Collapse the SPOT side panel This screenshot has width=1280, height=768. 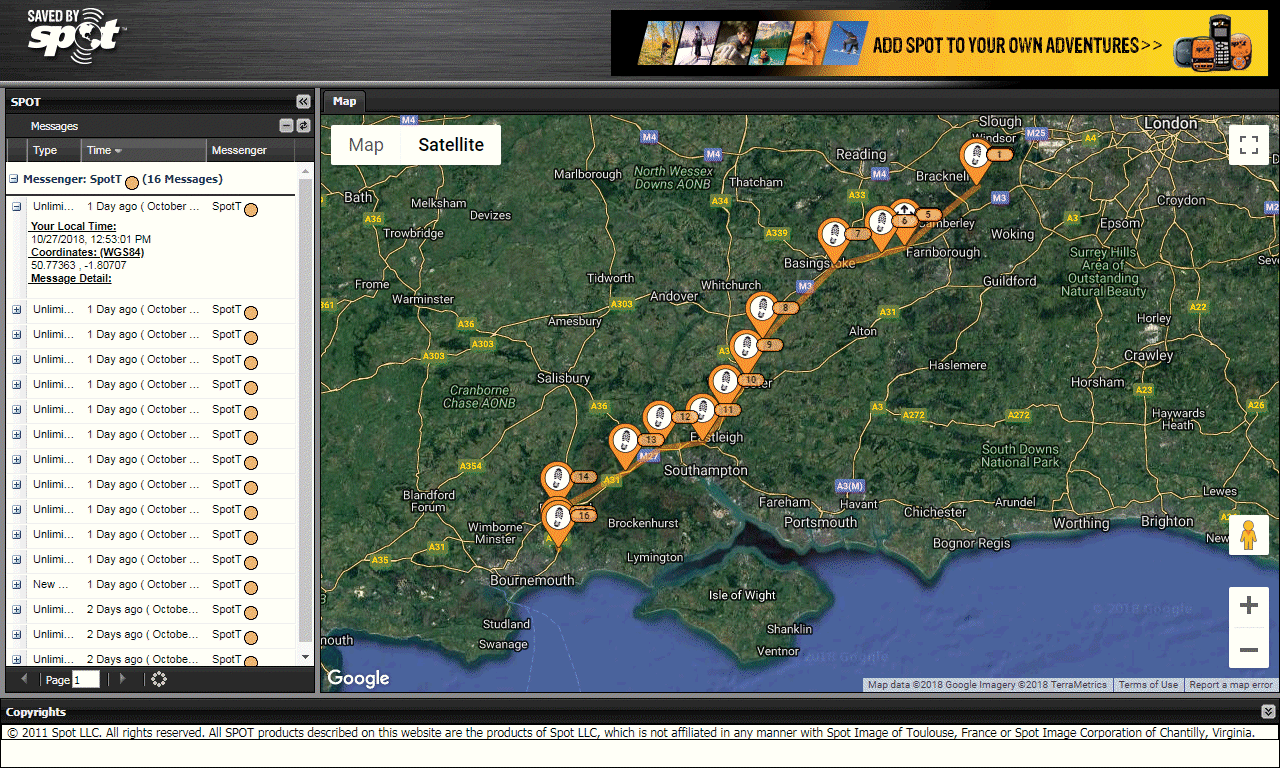(303, 102)
